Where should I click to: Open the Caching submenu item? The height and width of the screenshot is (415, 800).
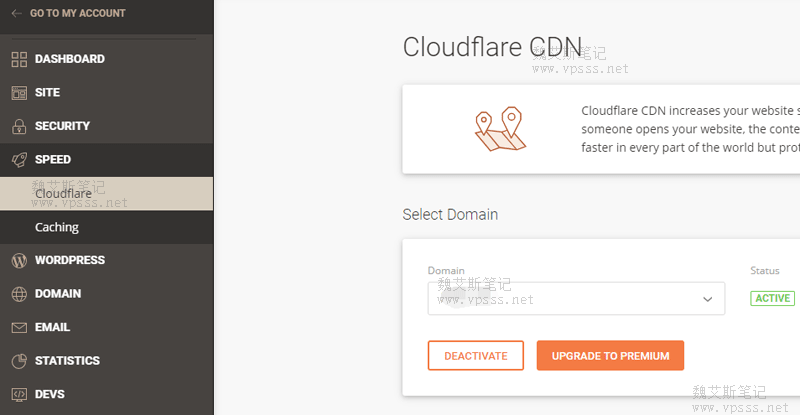107,227
